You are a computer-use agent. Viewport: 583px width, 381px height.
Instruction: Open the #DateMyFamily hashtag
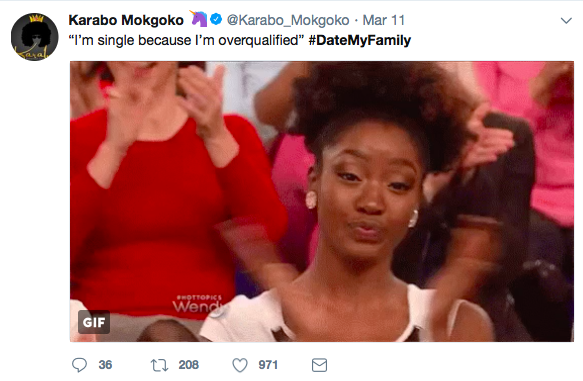360,40
